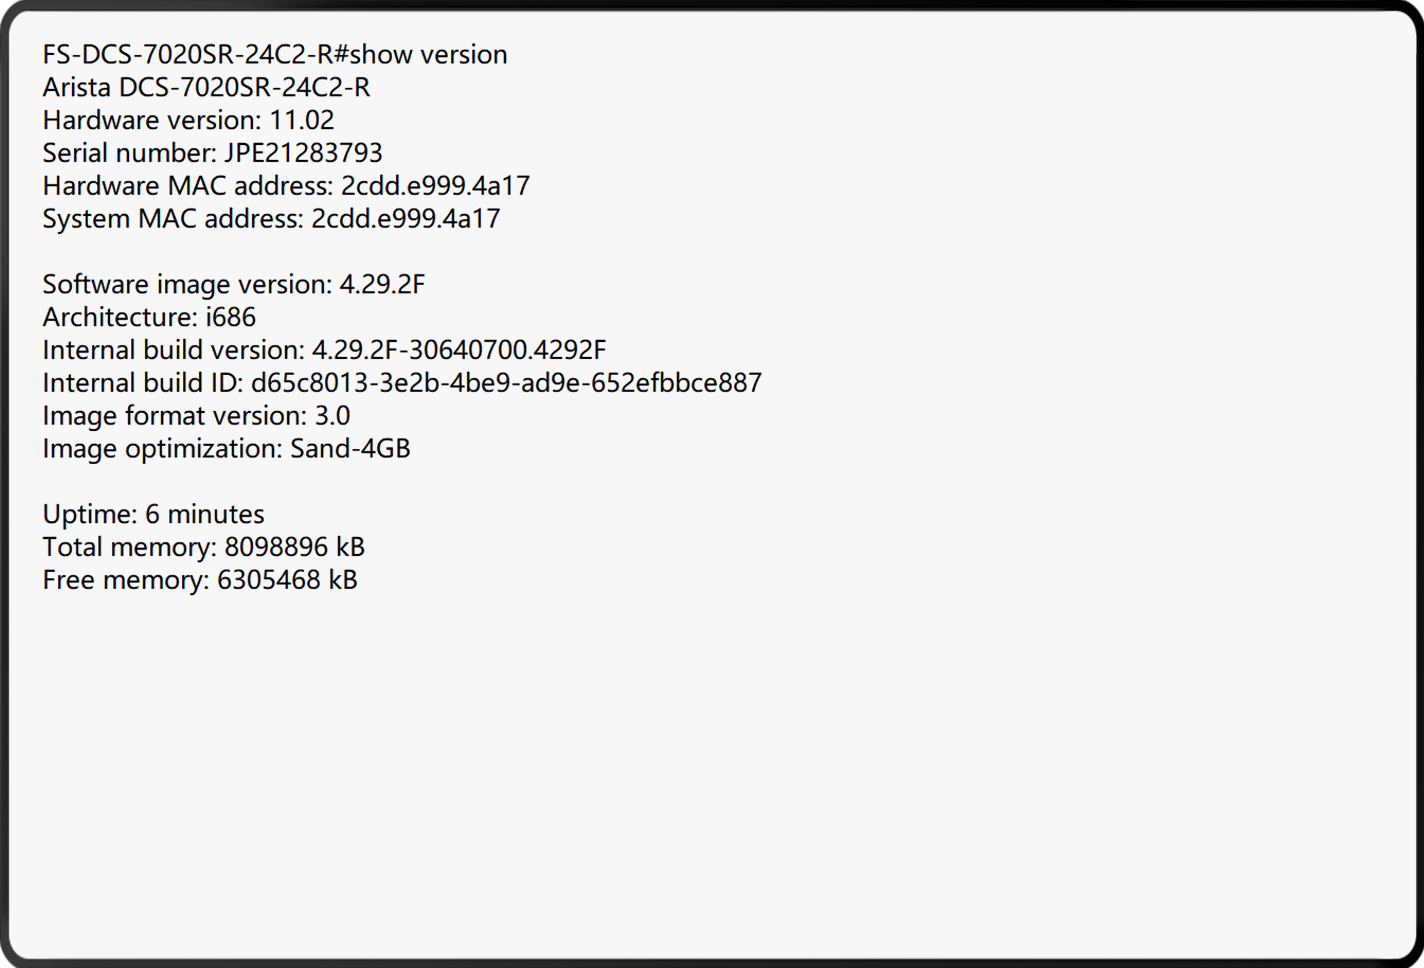Click the Free memory 6305468 kB value
This screenshot has height=968, width=1424.
[287, 581]
